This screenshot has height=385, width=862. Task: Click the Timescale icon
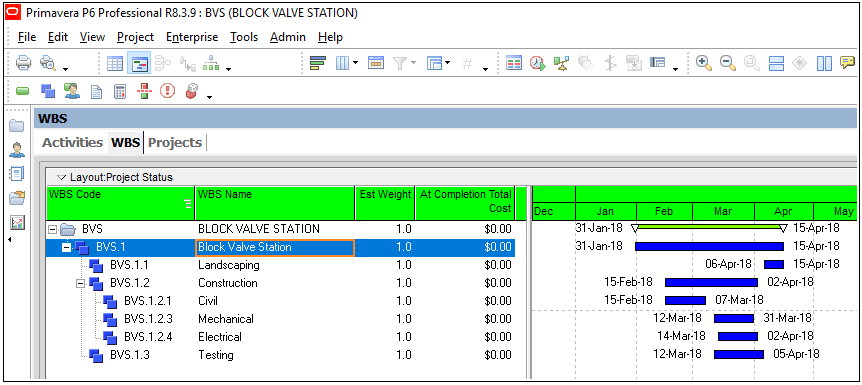tap(376, 63)
